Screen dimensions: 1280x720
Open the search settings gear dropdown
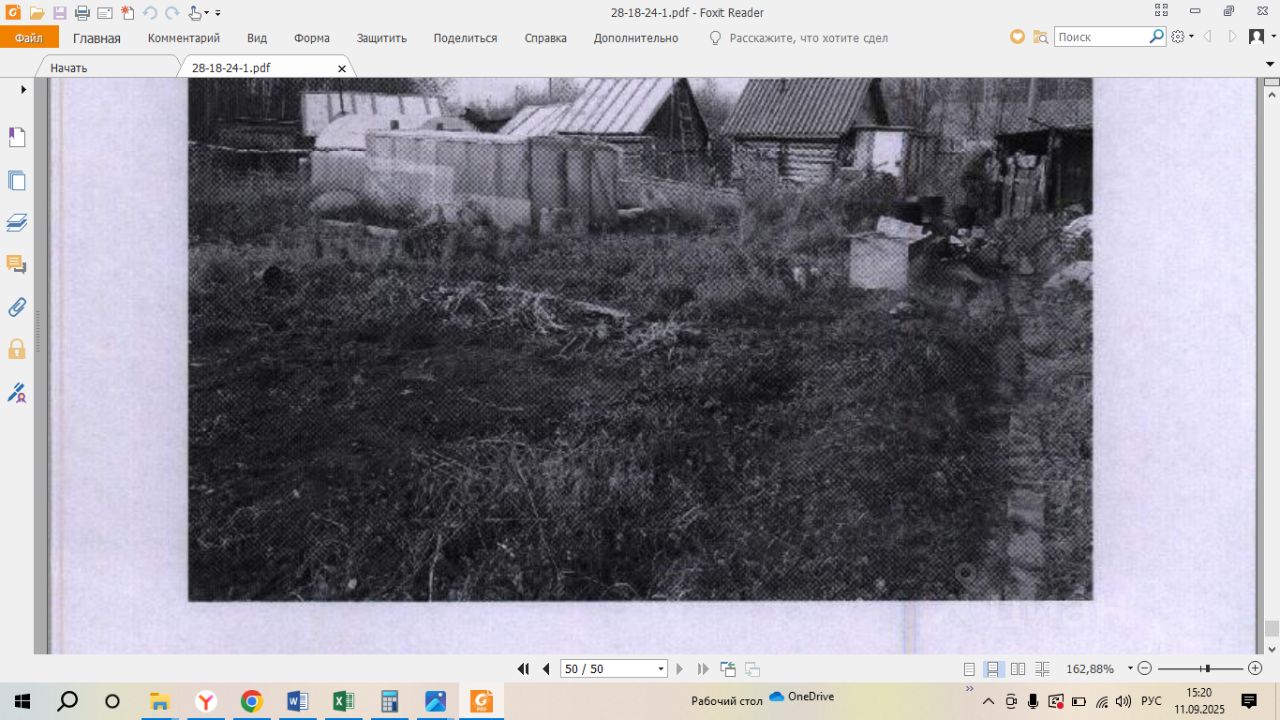click(x=1182, y=37)
